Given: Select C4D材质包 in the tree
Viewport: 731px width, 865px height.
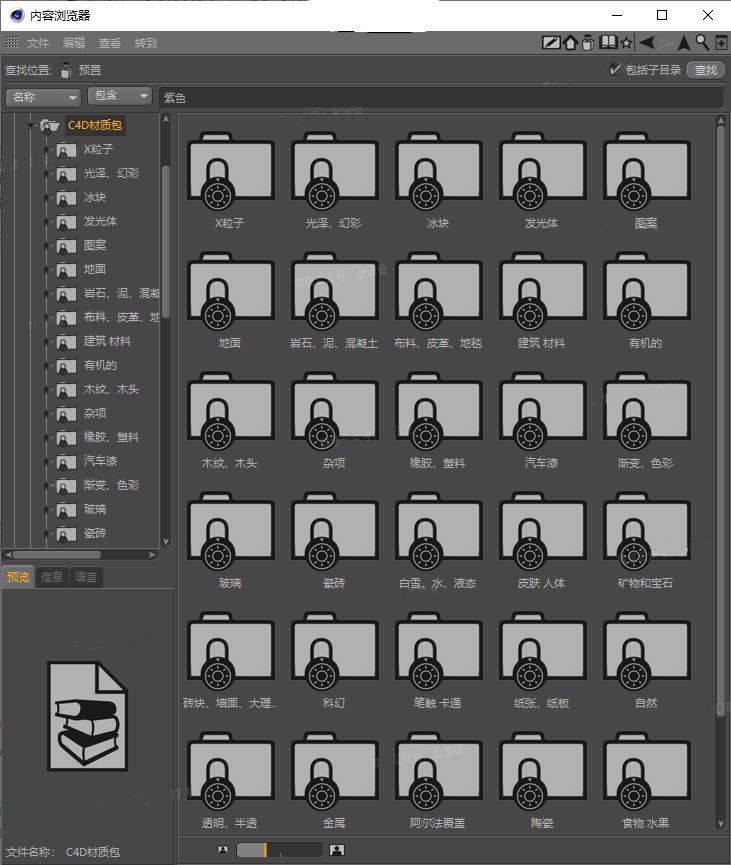Looking at the screenshot, I should click(95, 125).
